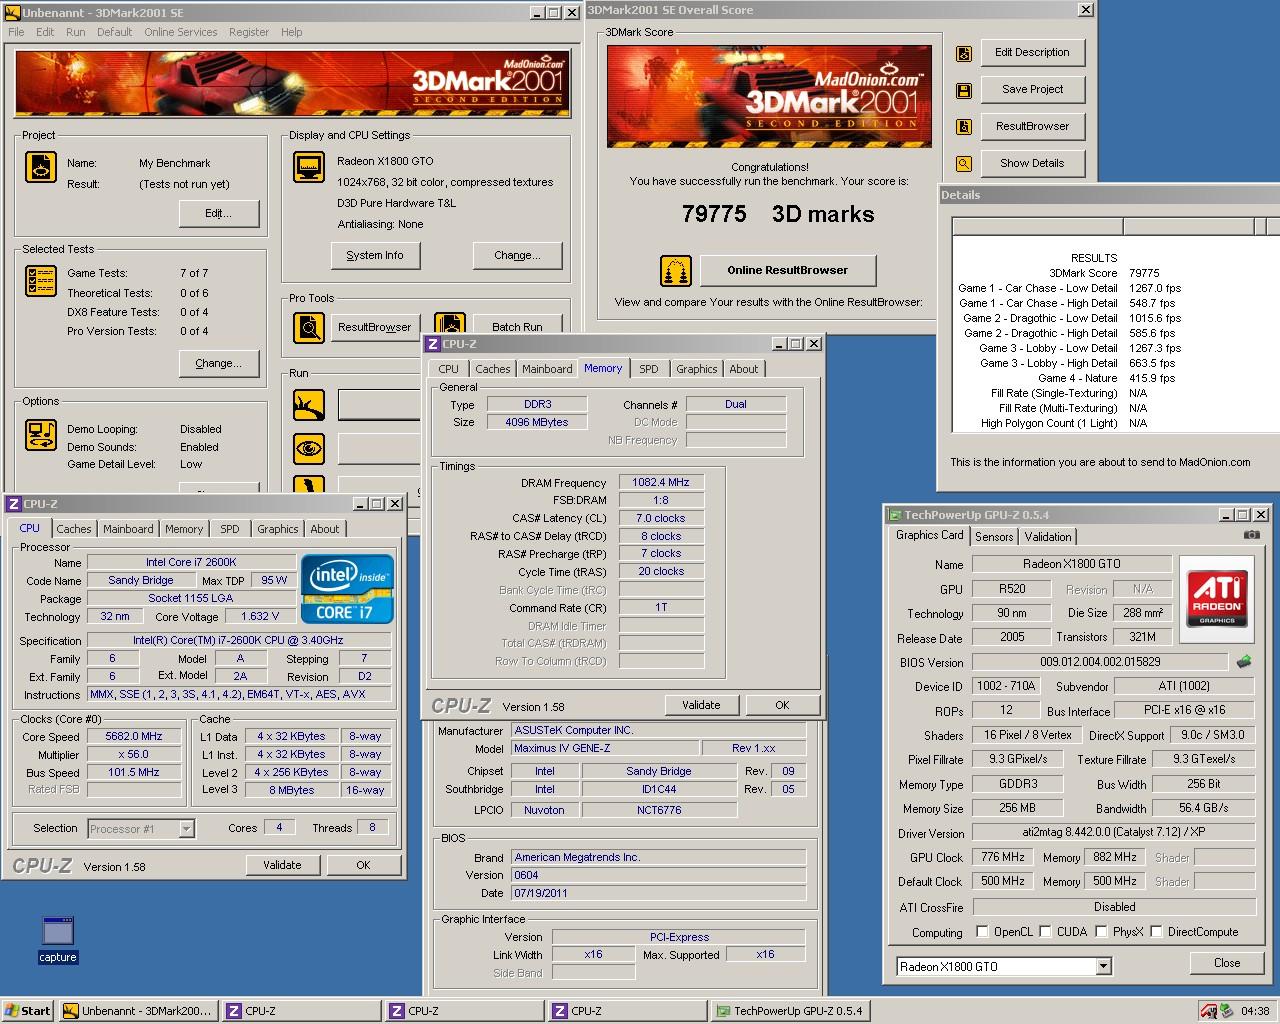Open the Processor #1 selection dropdown
Screen dimensions: 1280x1024
186,829
